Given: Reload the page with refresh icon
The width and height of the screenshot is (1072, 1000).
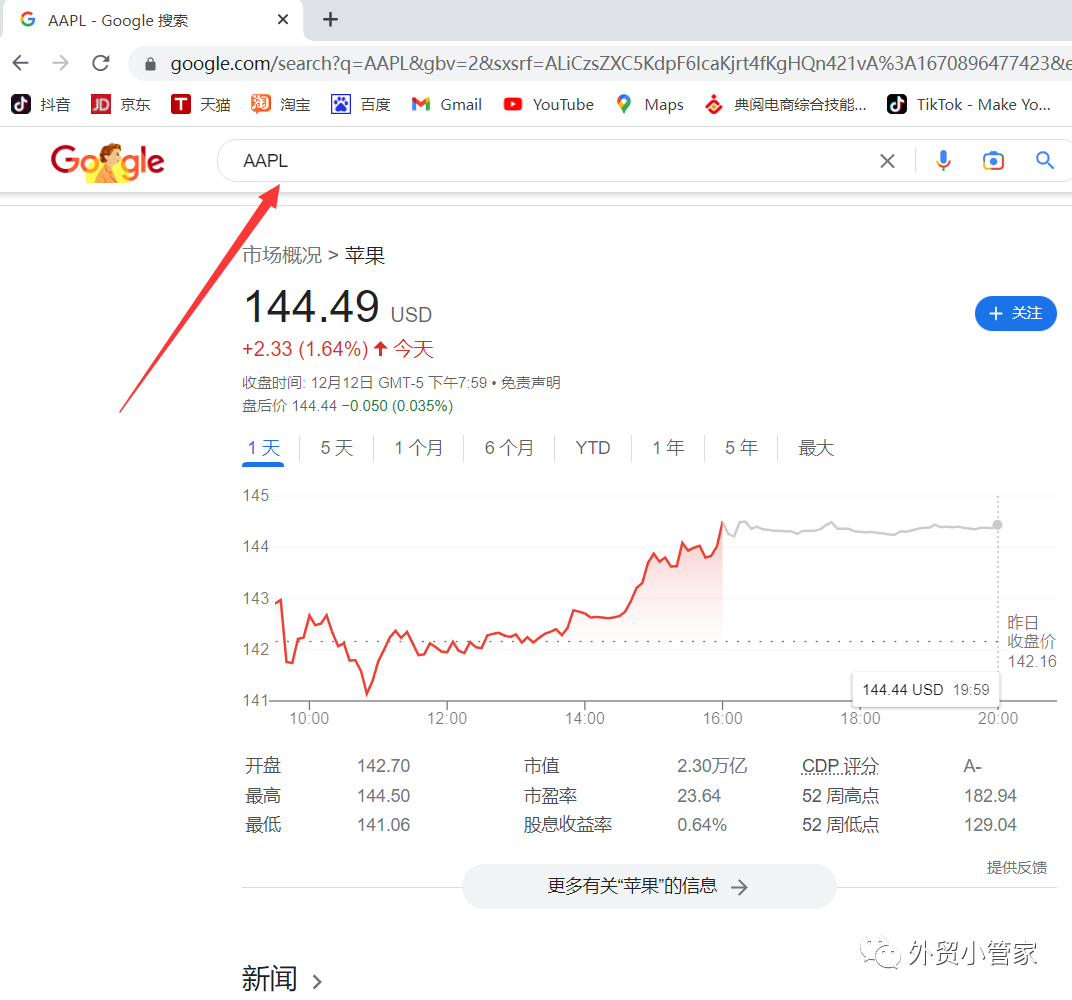Looking at the screenshot, I should click(x=101, y=63).
